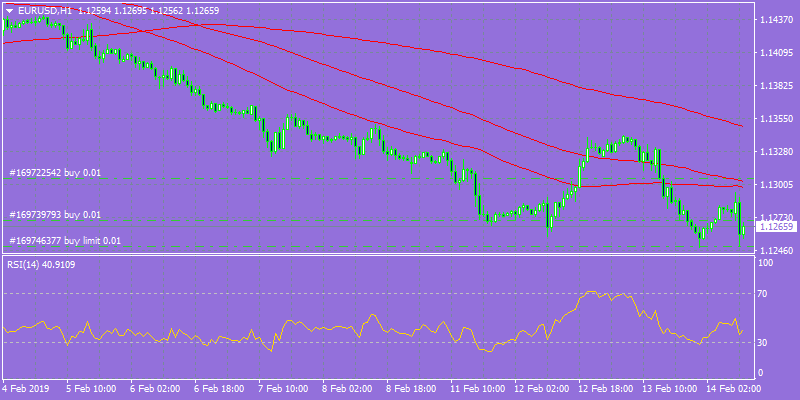Click the RSI 70 level label
Screen dimensions: 800x400
tap(764, 294)
